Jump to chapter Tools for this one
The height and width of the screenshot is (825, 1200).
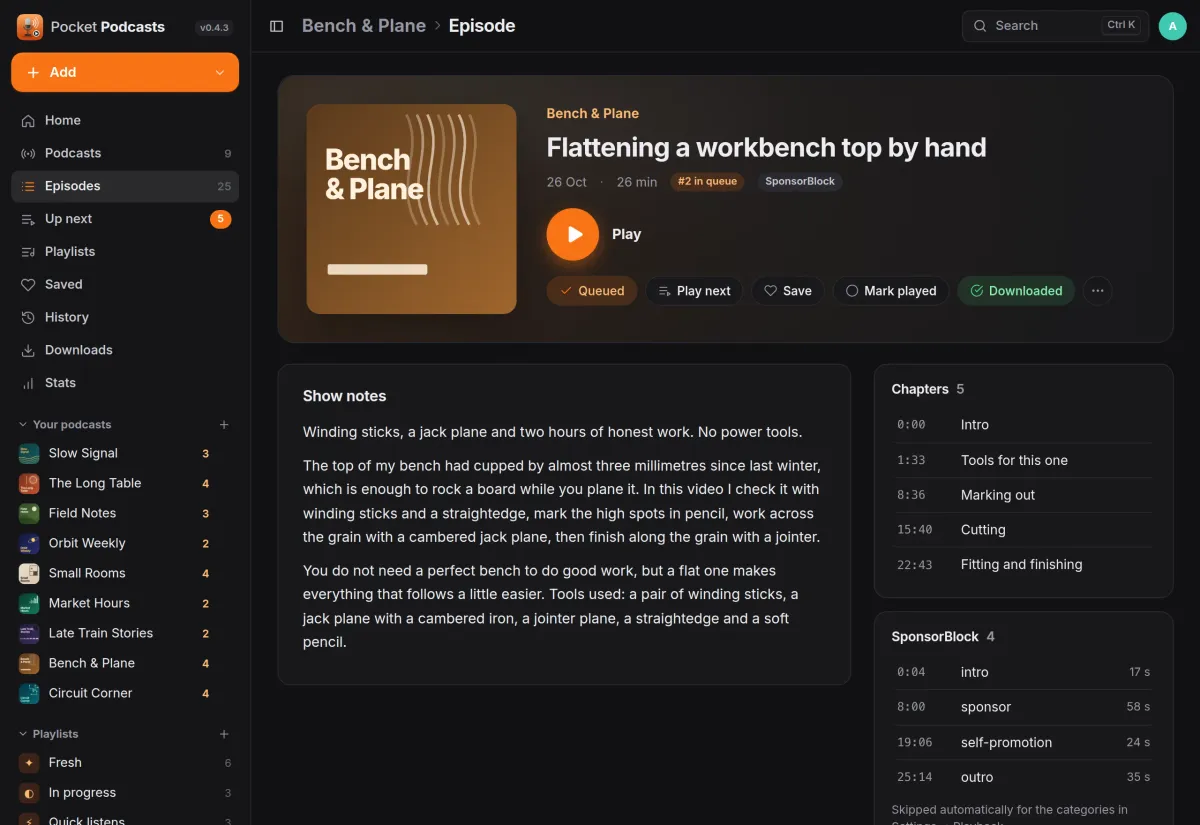[x=1023, y=460]
